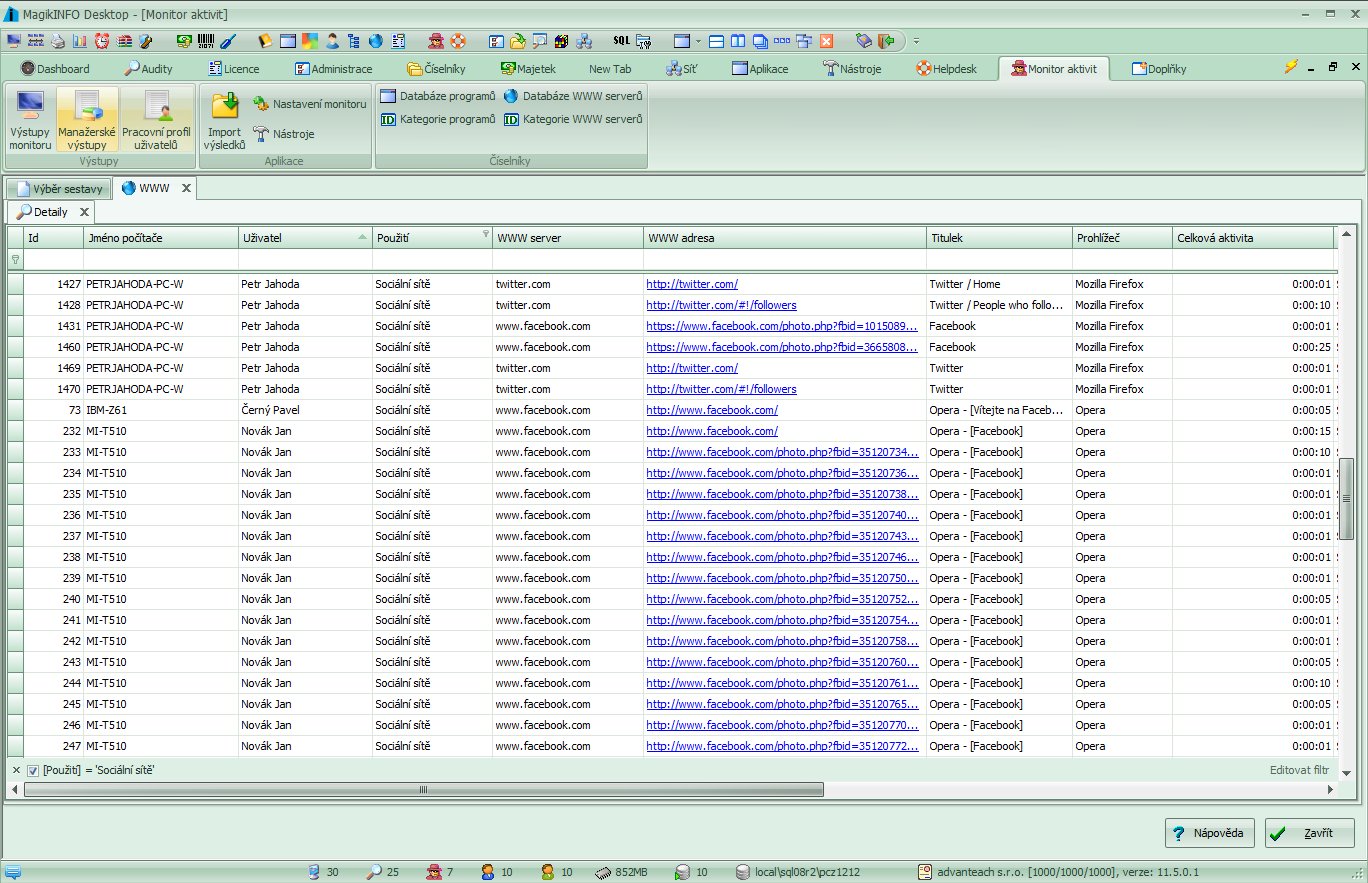1368x883 pixels.
Task: Expand the window layout dropdown arrow in toolbar
Action: coord(698,41)
